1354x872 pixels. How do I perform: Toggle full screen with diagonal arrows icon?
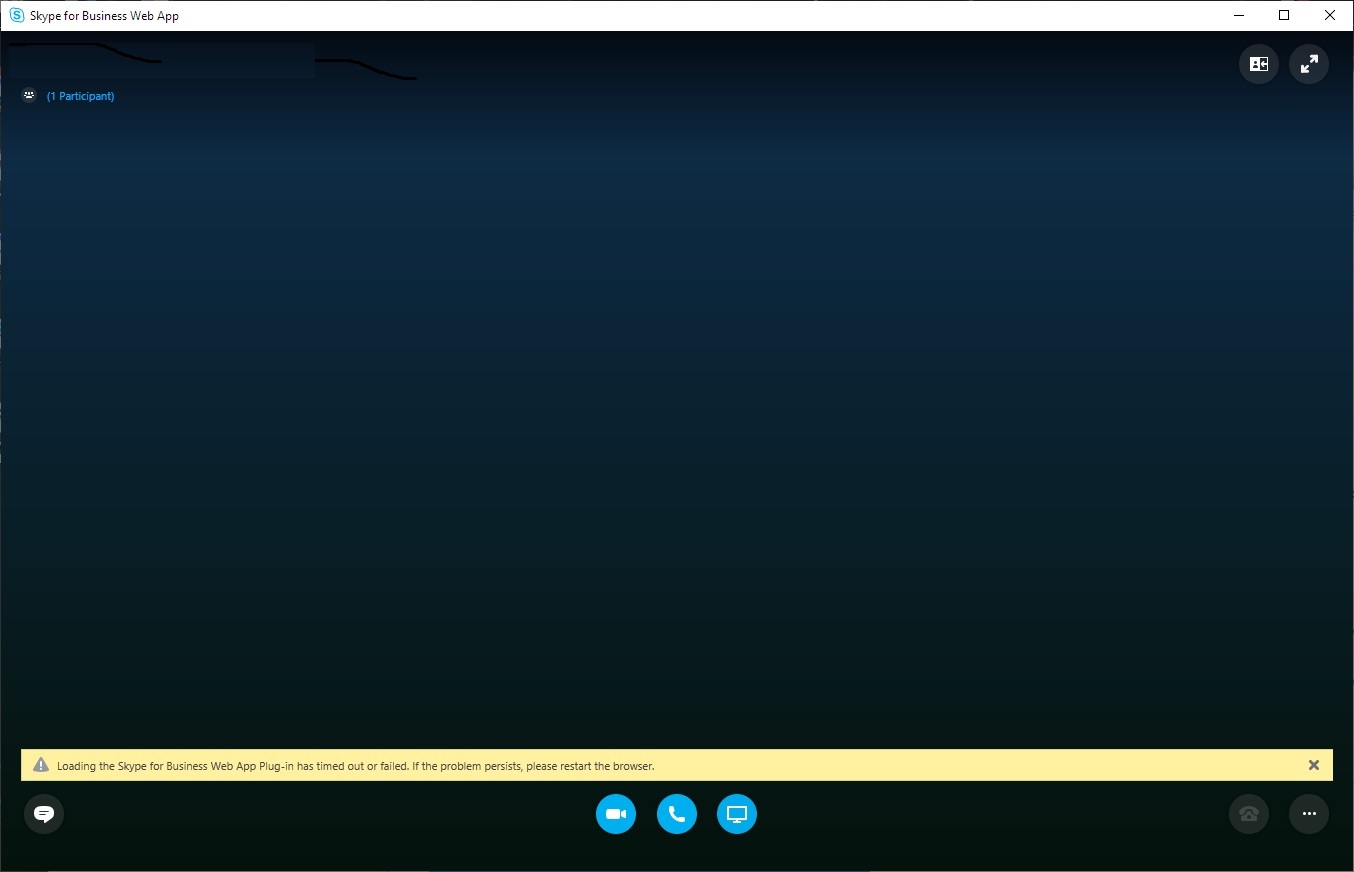pos(1309,64)
